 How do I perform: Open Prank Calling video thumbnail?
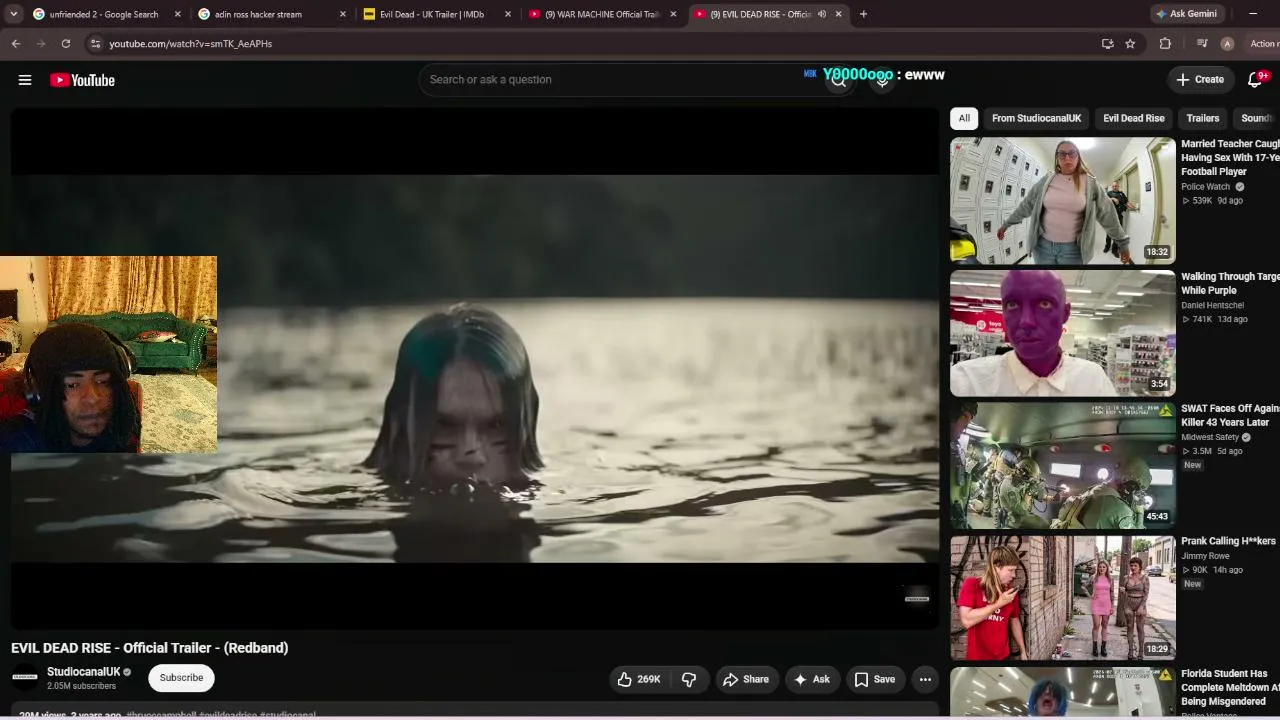point(1063,597)
